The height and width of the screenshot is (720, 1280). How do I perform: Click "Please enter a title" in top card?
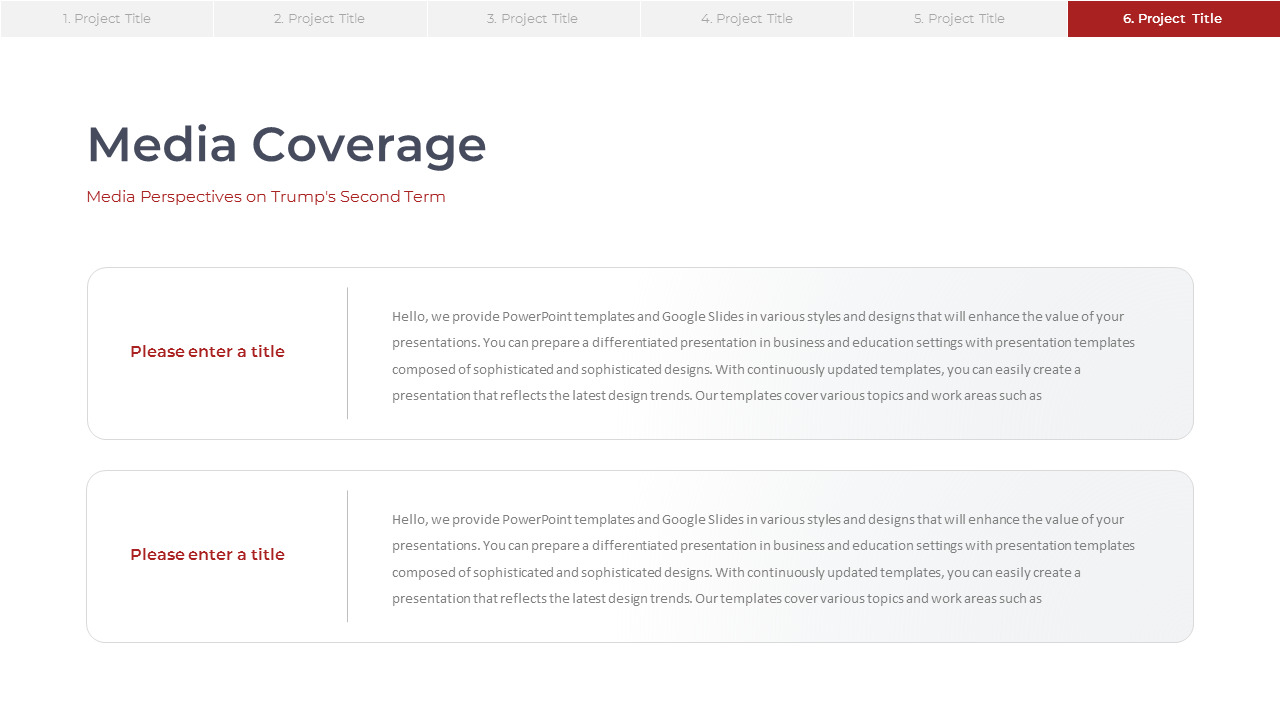(x=207, y=352)
